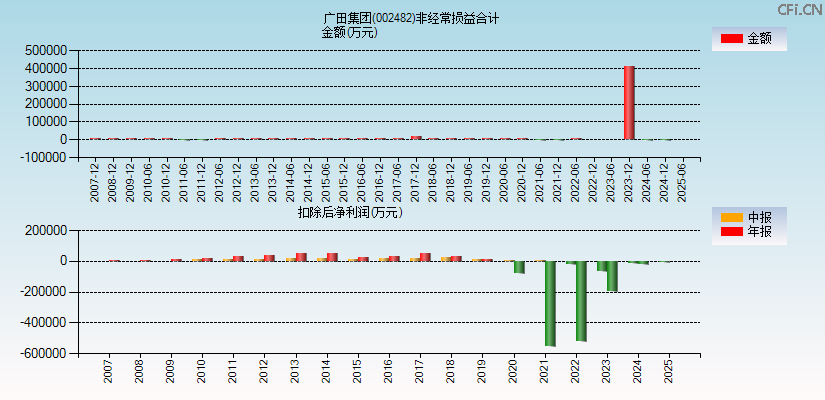
Task: Select the red 2014 annual bar
Action: point(333,257)
